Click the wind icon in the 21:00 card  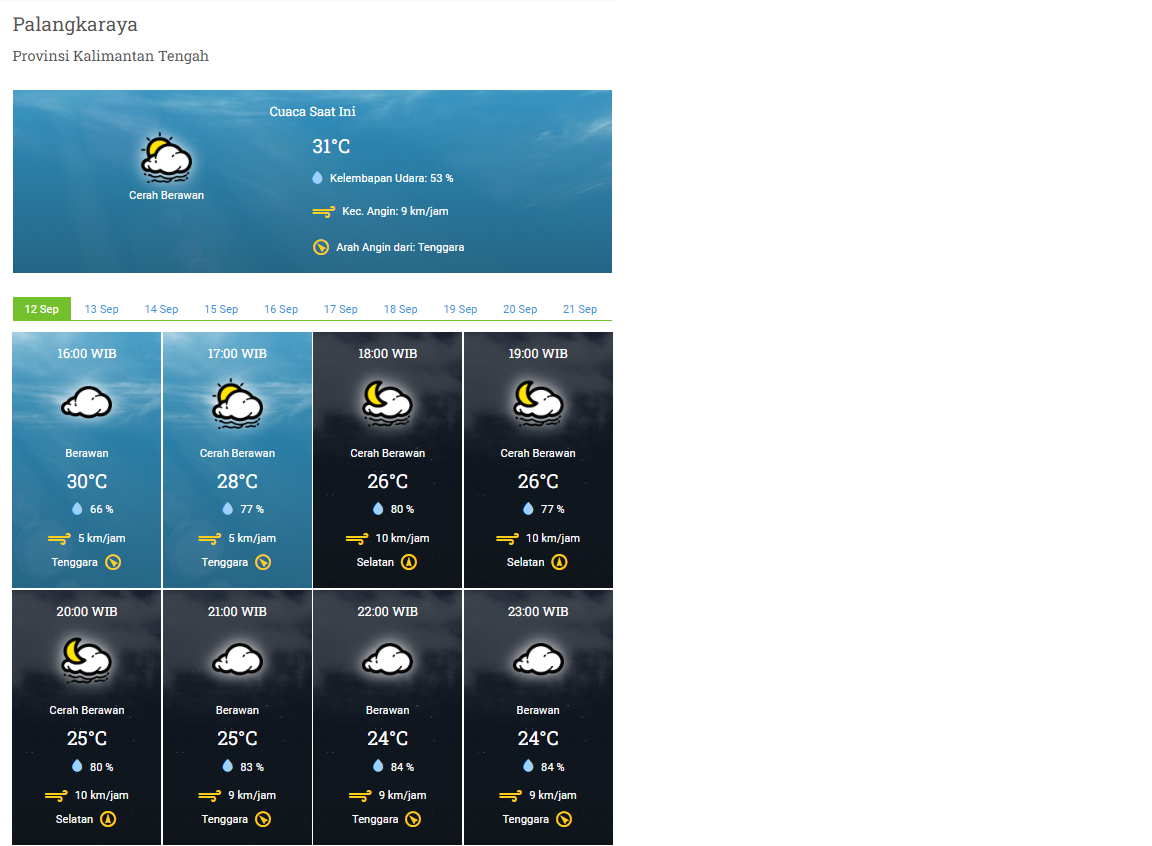point(209,796)
